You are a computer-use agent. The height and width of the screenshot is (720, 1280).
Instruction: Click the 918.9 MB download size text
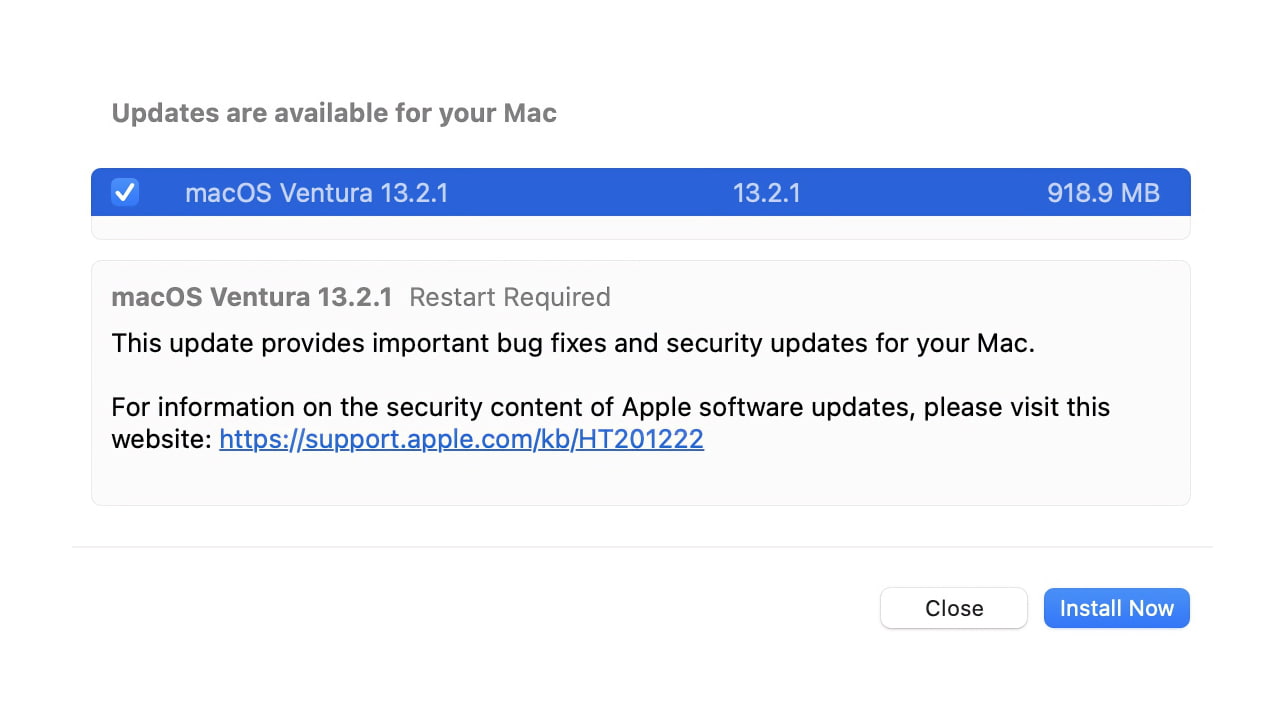[1103, 192]
